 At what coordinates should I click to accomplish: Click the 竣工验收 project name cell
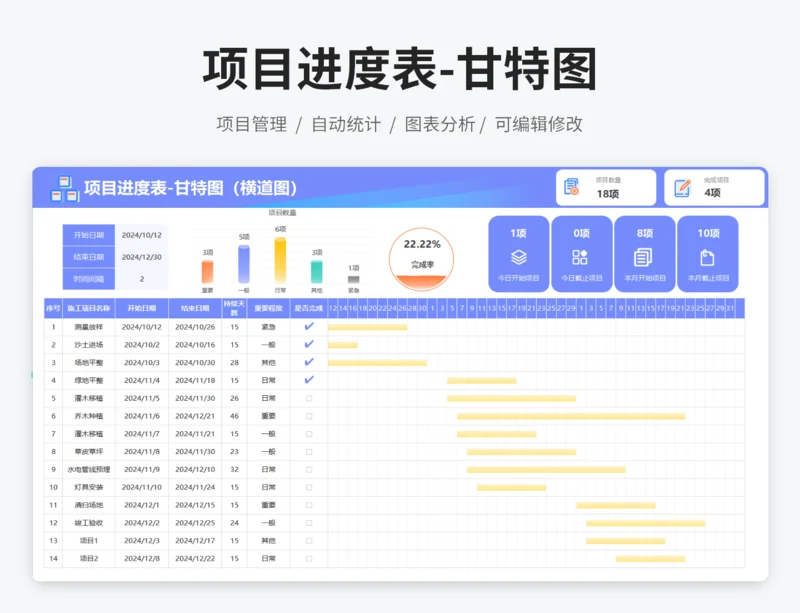(x=89, y=523)
